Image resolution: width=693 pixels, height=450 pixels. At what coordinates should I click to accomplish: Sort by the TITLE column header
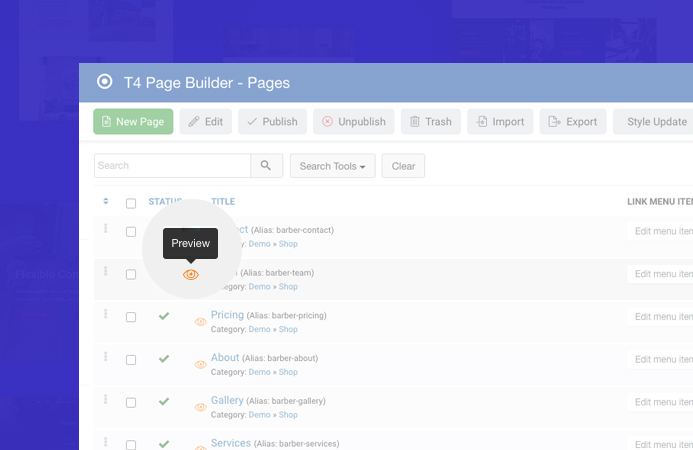point(223,202)
